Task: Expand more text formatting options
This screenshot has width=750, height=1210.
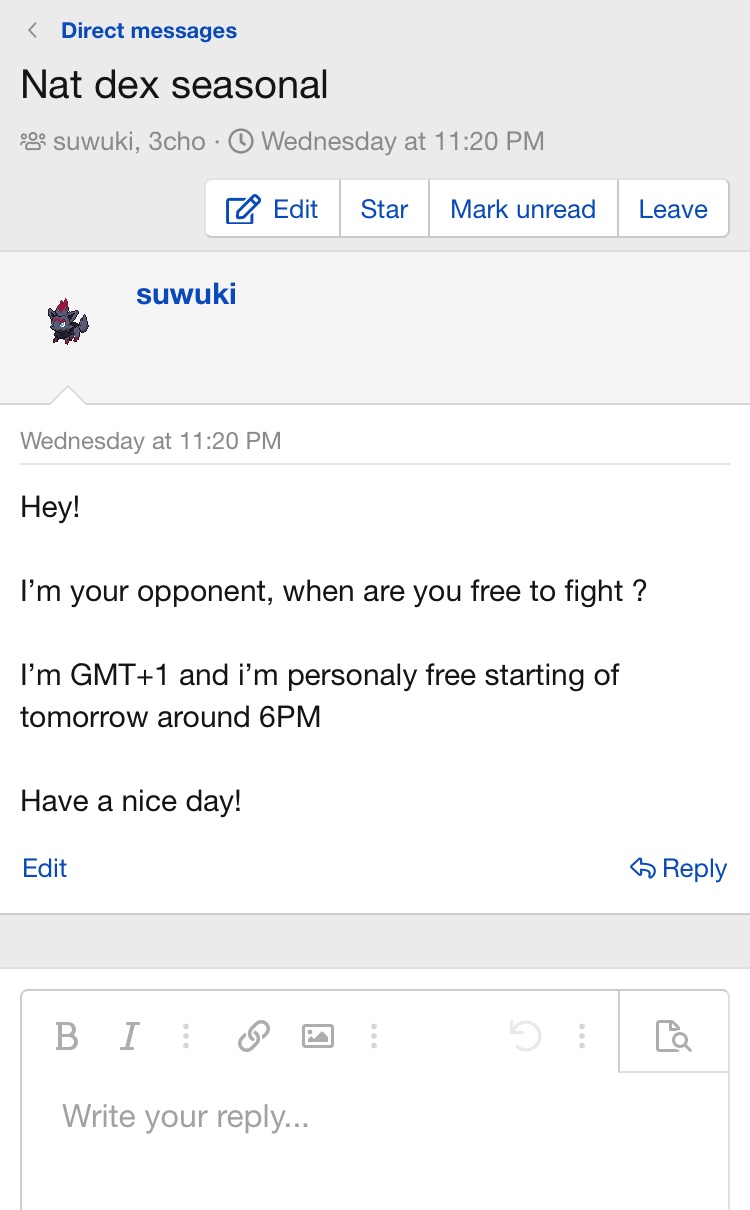Action: pos(186,1036)
